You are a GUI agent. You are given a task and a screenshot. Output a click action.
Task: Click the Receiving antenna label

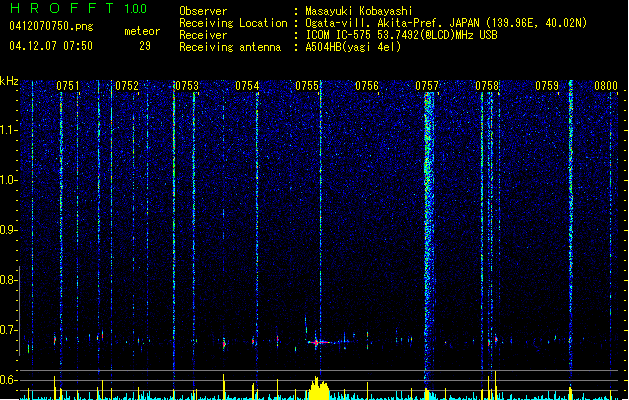tap(230, 47)
